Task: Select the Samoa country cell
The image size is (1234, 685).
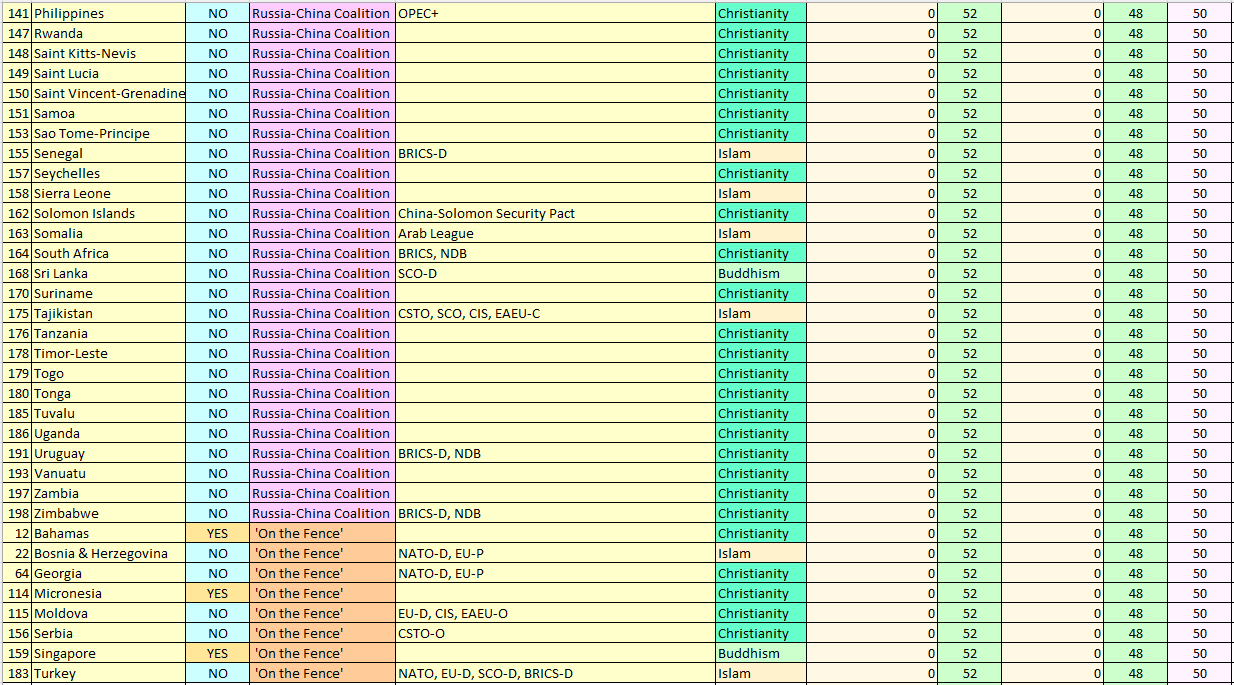Action: click(x=109, y=114)
